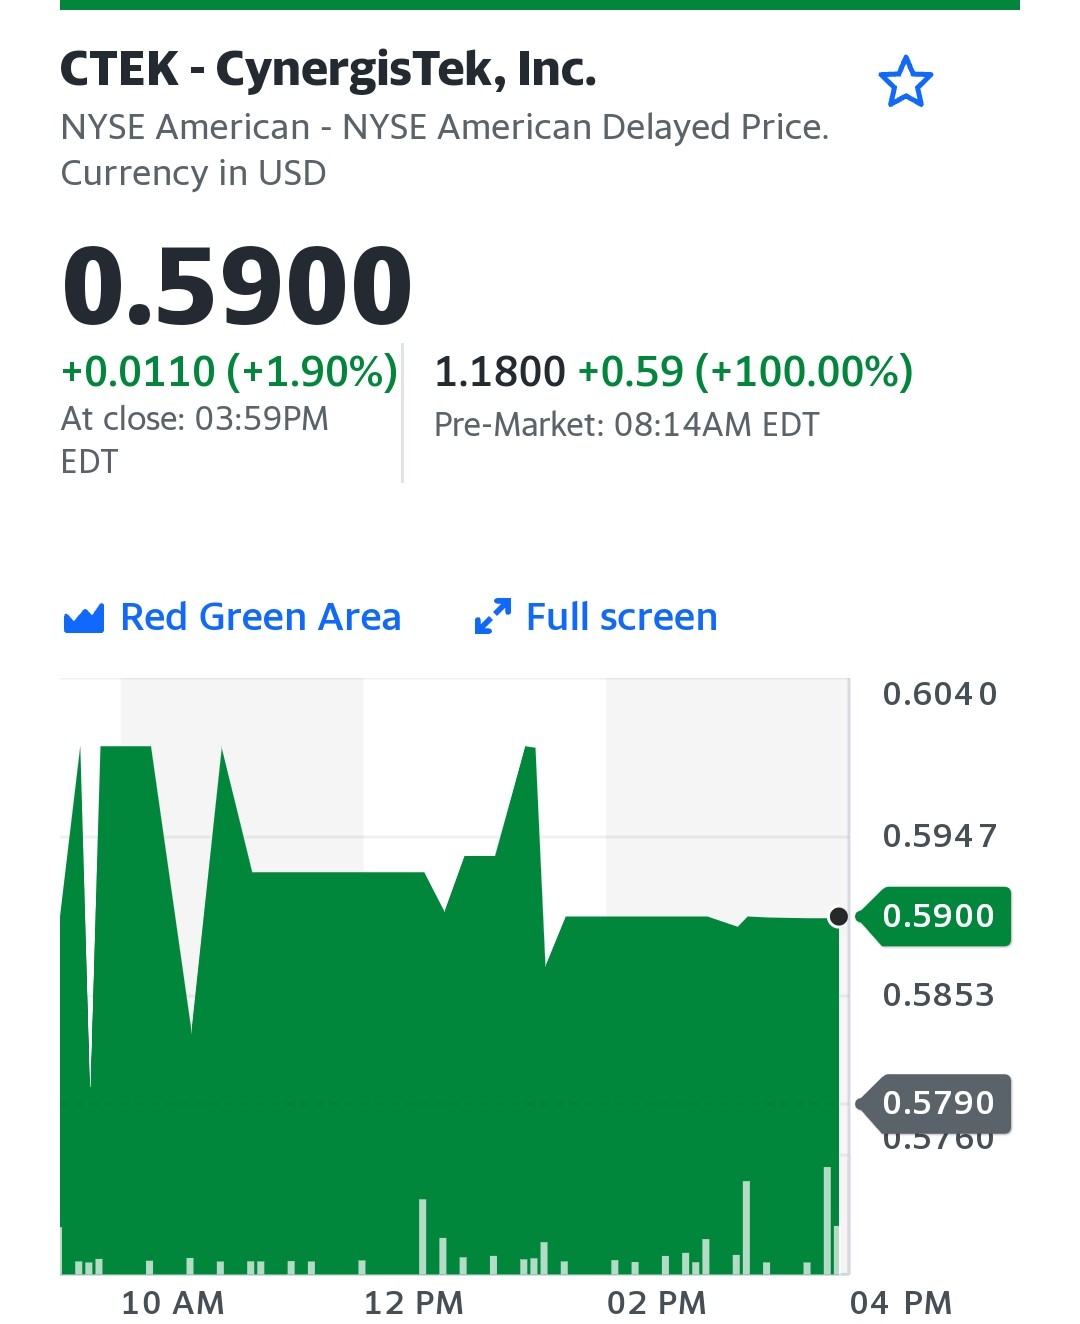Click the pre-market price 1.1800

[x=500, y=372]
